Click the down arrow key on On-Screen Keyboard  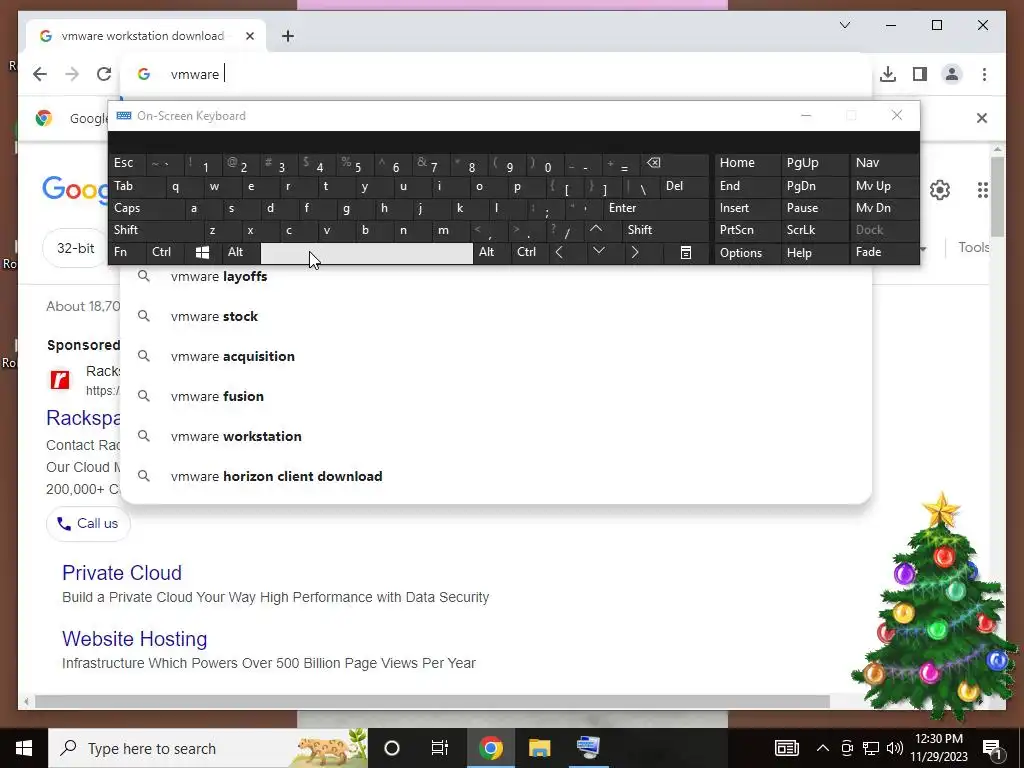click(598, 252)
